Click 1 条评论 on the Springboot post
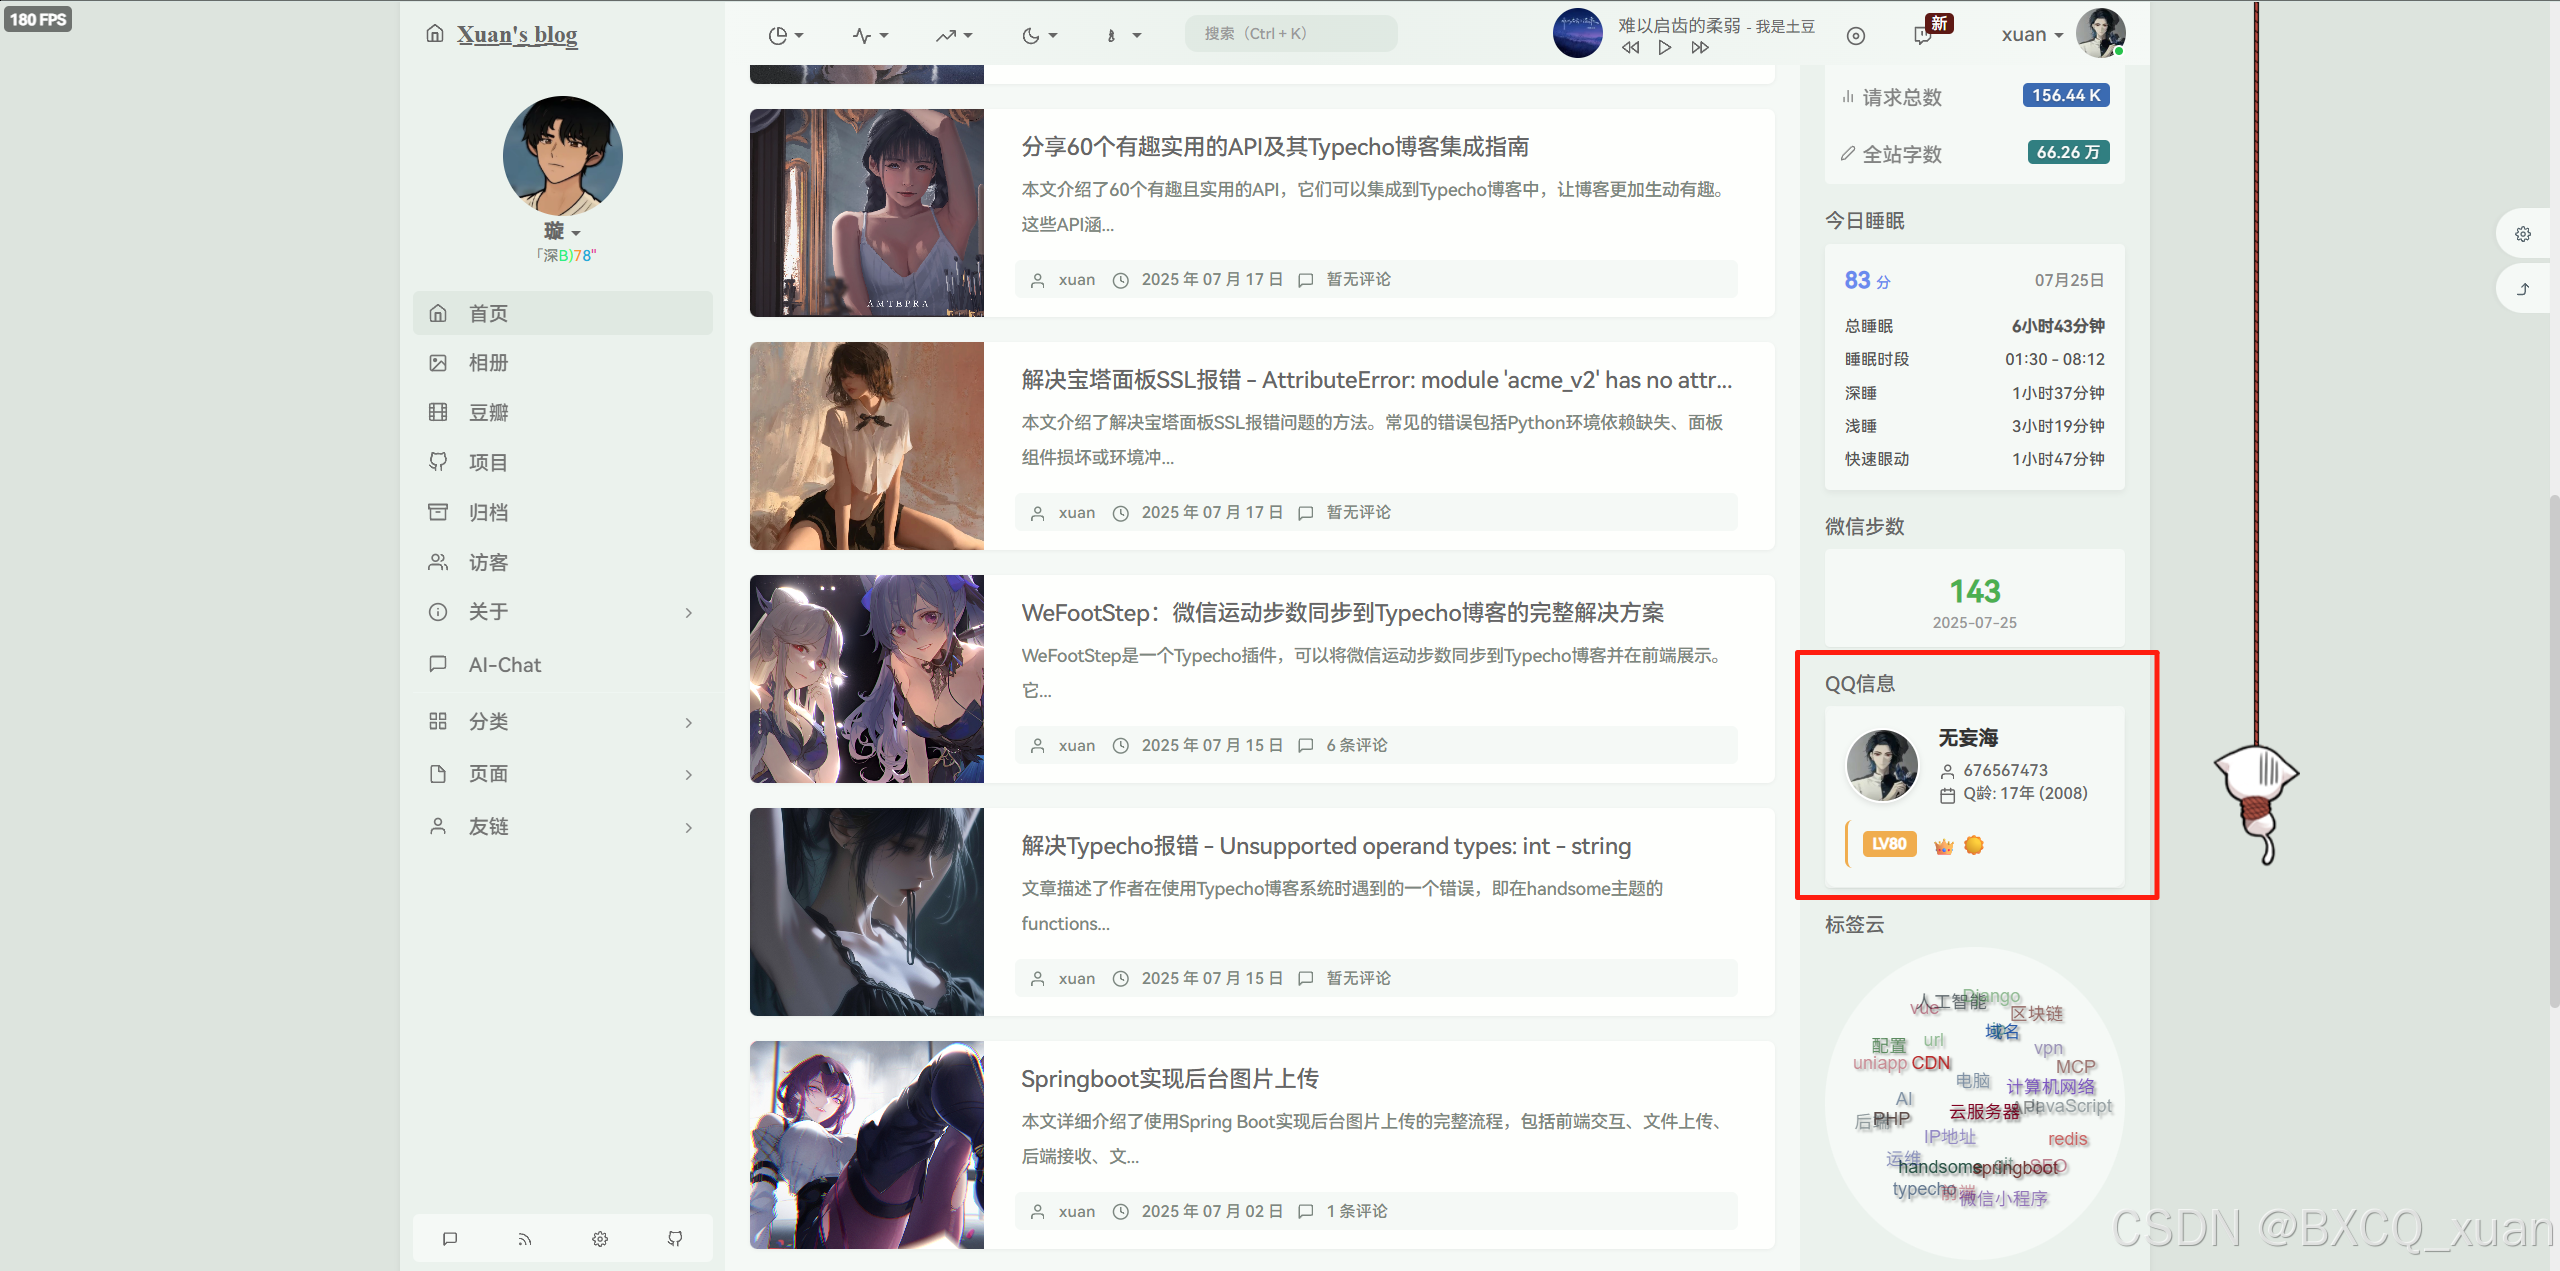Image resolution: width=2560 pixels, height=1271 pixels. click(x=1356, y=1211)
